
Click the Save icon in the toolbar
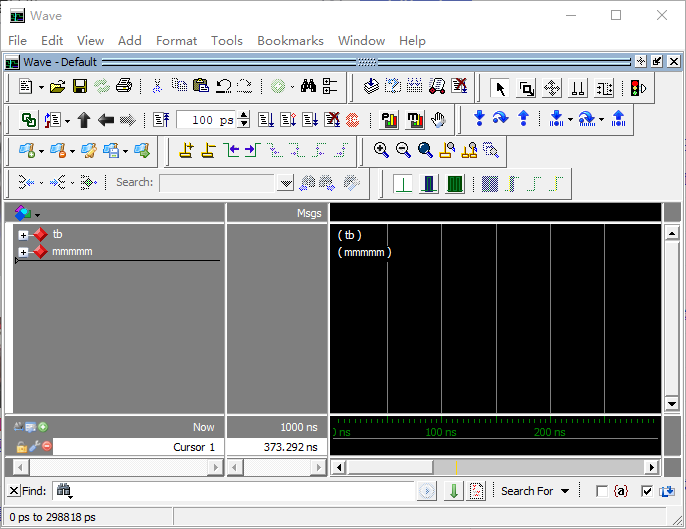[80, 87]
